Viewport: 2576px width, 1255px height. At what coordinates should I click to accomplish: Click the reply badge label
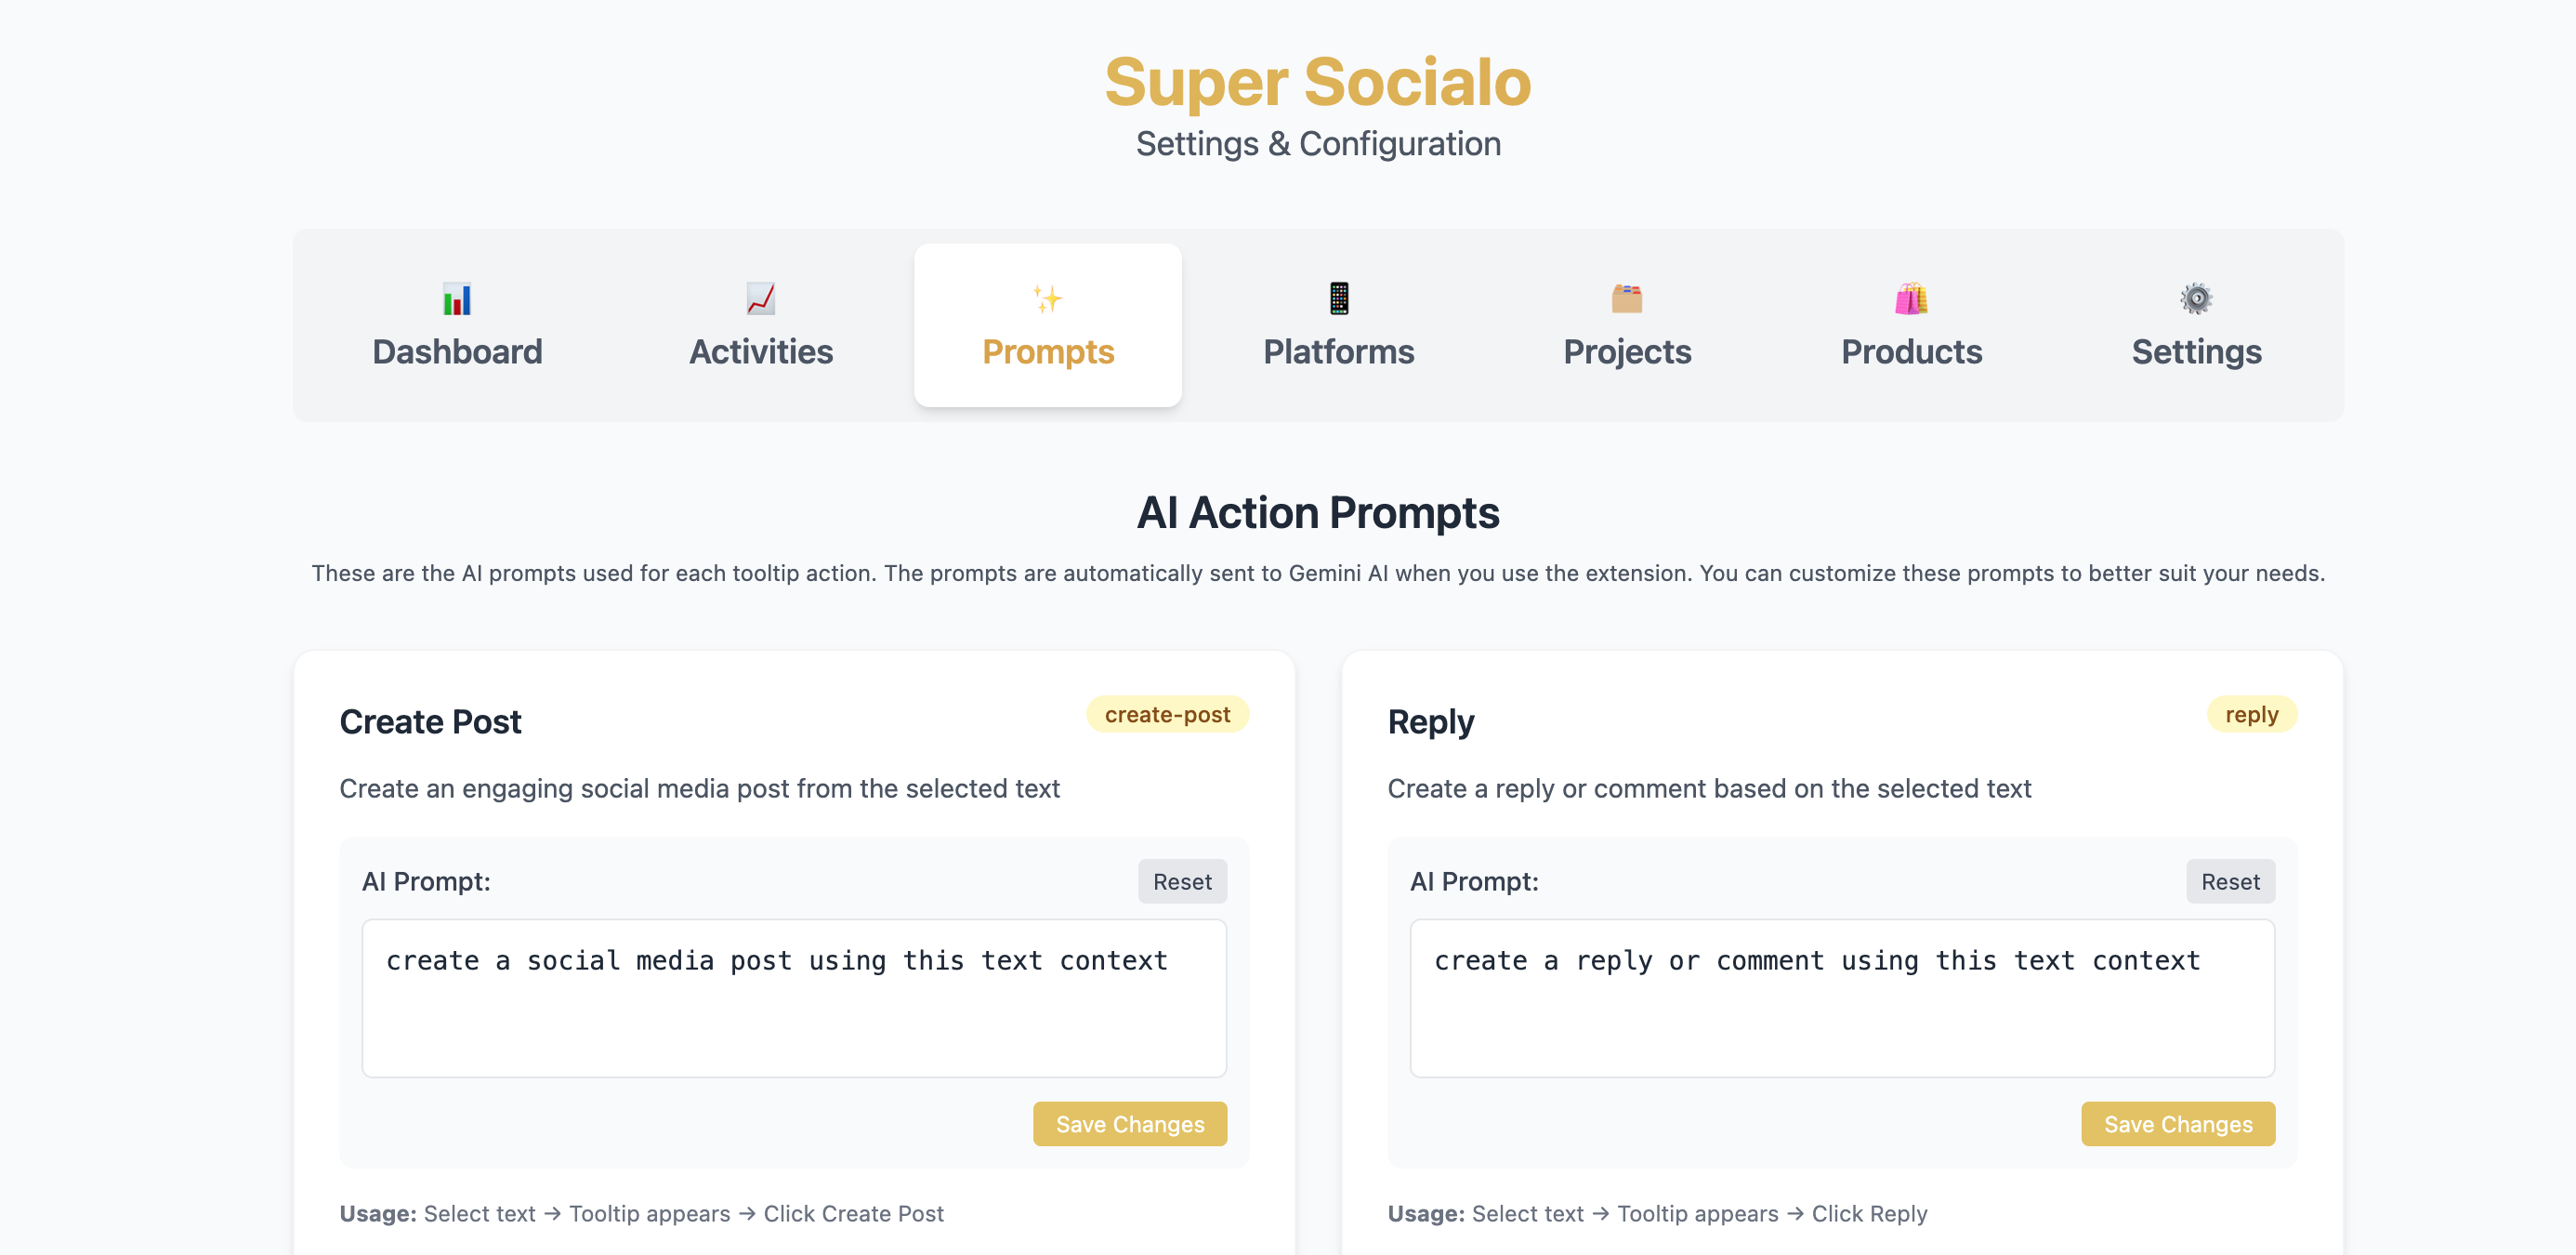tap(2251, 714)
